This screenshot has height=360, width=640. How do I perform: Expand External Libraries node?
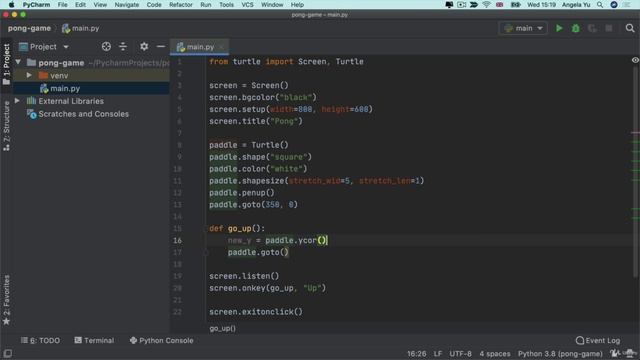tap(17, 101)
